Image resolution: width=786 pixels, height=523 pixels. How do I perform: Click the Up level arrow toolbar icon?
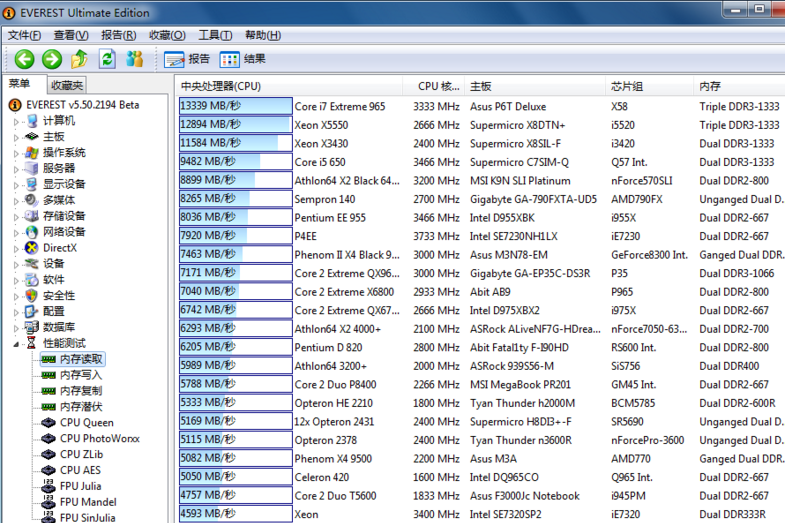[79, 59]
